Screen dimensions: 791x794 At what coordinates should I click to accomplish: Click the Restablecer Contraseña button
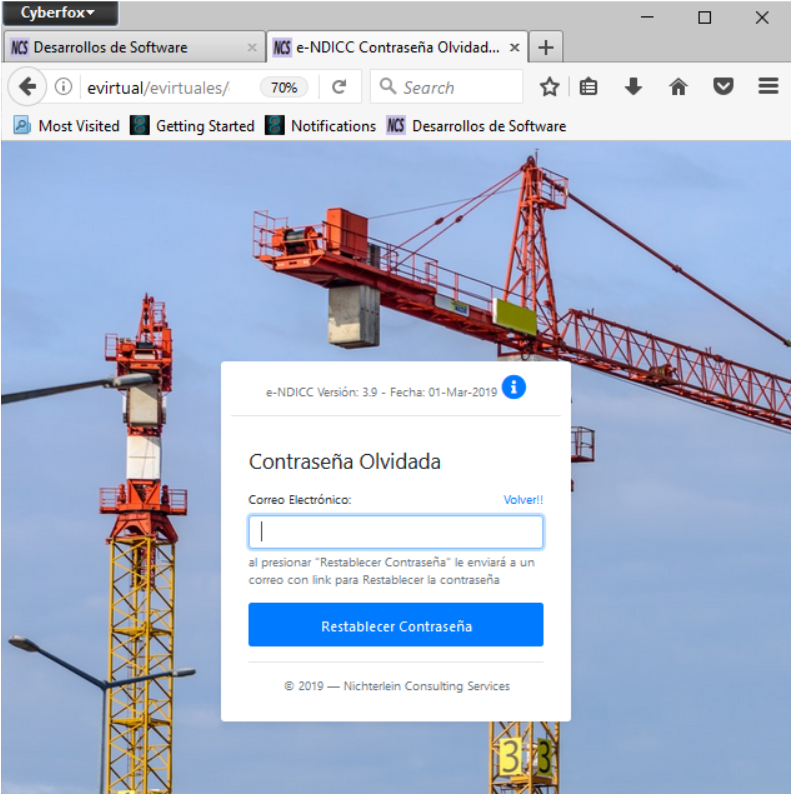click(x=396, y=626)
